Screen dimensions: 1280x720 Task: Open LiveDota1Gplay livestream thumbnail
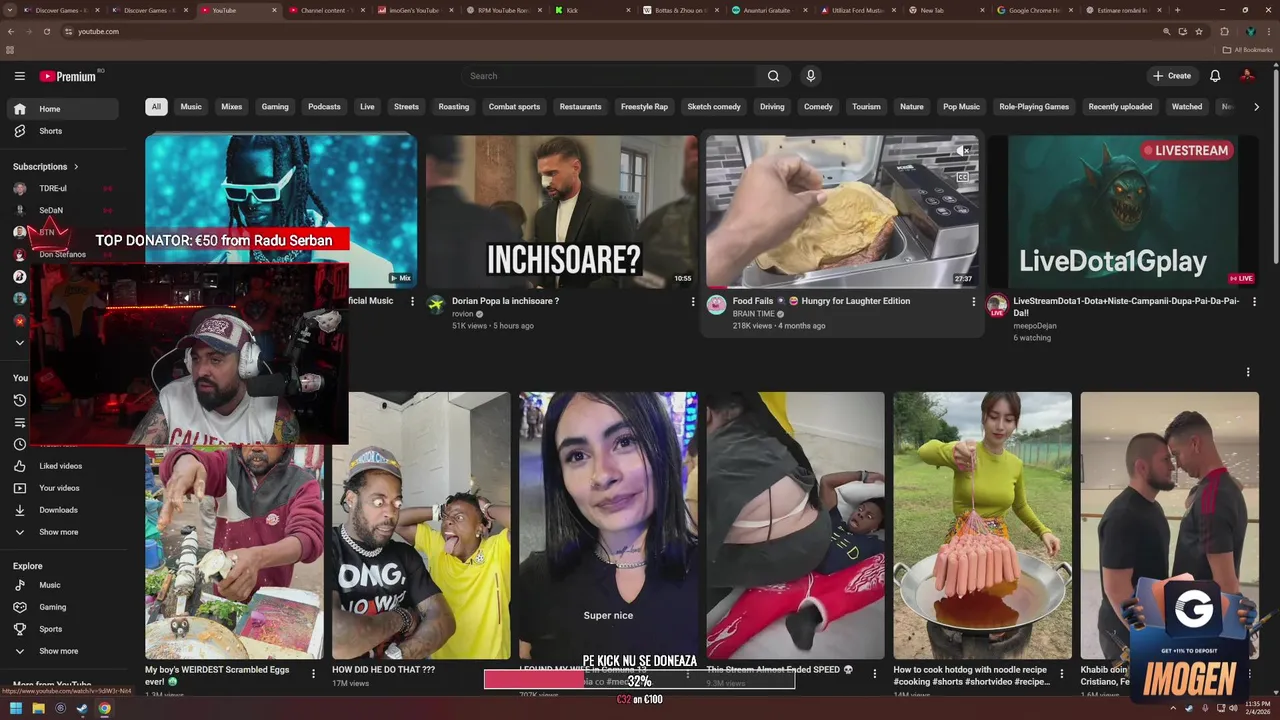(x=1123, y=211)
